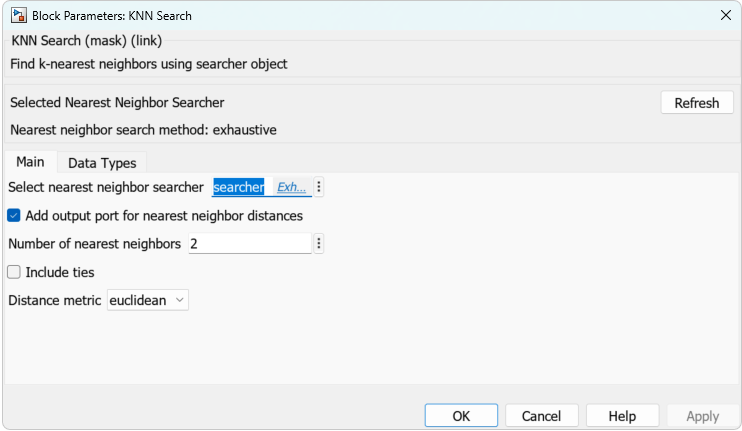Click the 'Nearest neighbor search method: exhaustive' text
The height and width of the screenshot is (431, 742).
pyautogui.click(x=143, y=129)
